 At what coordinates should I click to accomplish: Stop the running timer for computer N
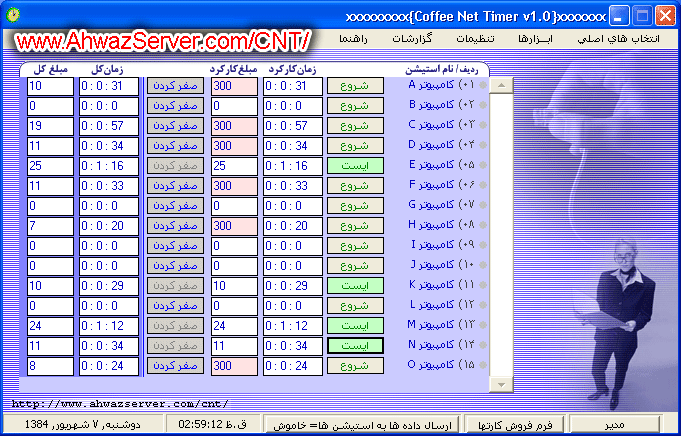355,346
